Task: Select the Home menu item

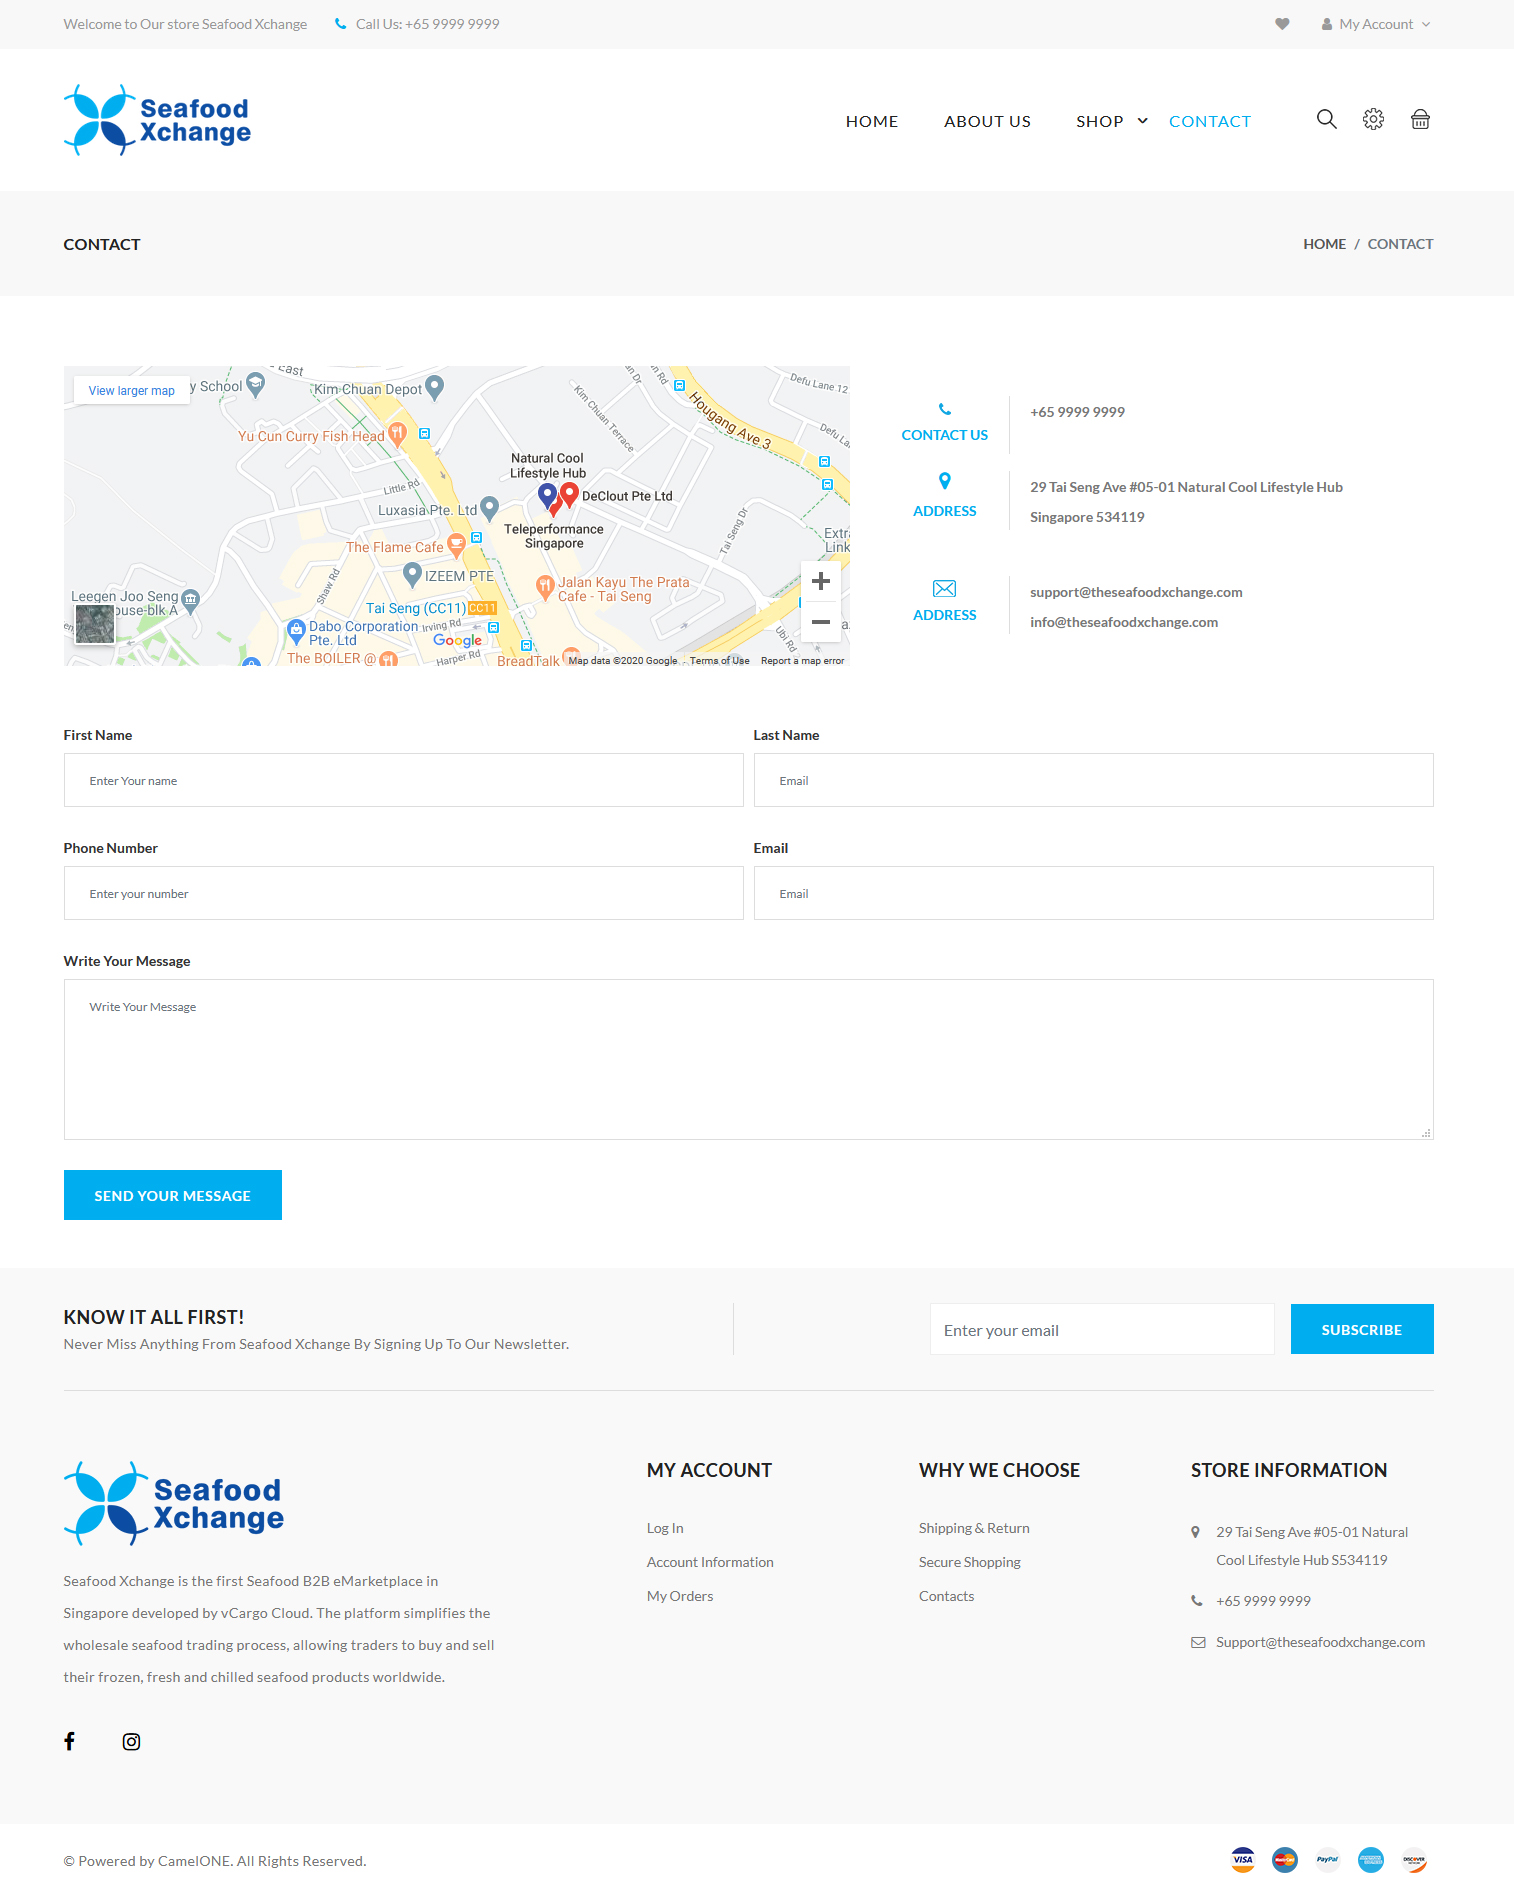Action: (x=871, y=121)
